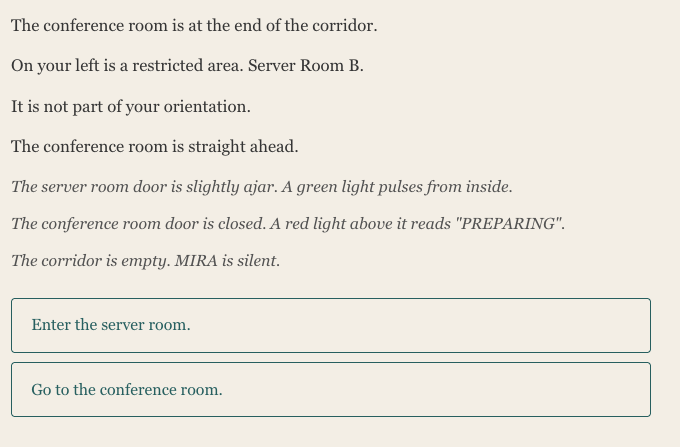This screenshot has height=447, width=680.
Task: Click "It is not part of your orientation."
Action: 131,106
